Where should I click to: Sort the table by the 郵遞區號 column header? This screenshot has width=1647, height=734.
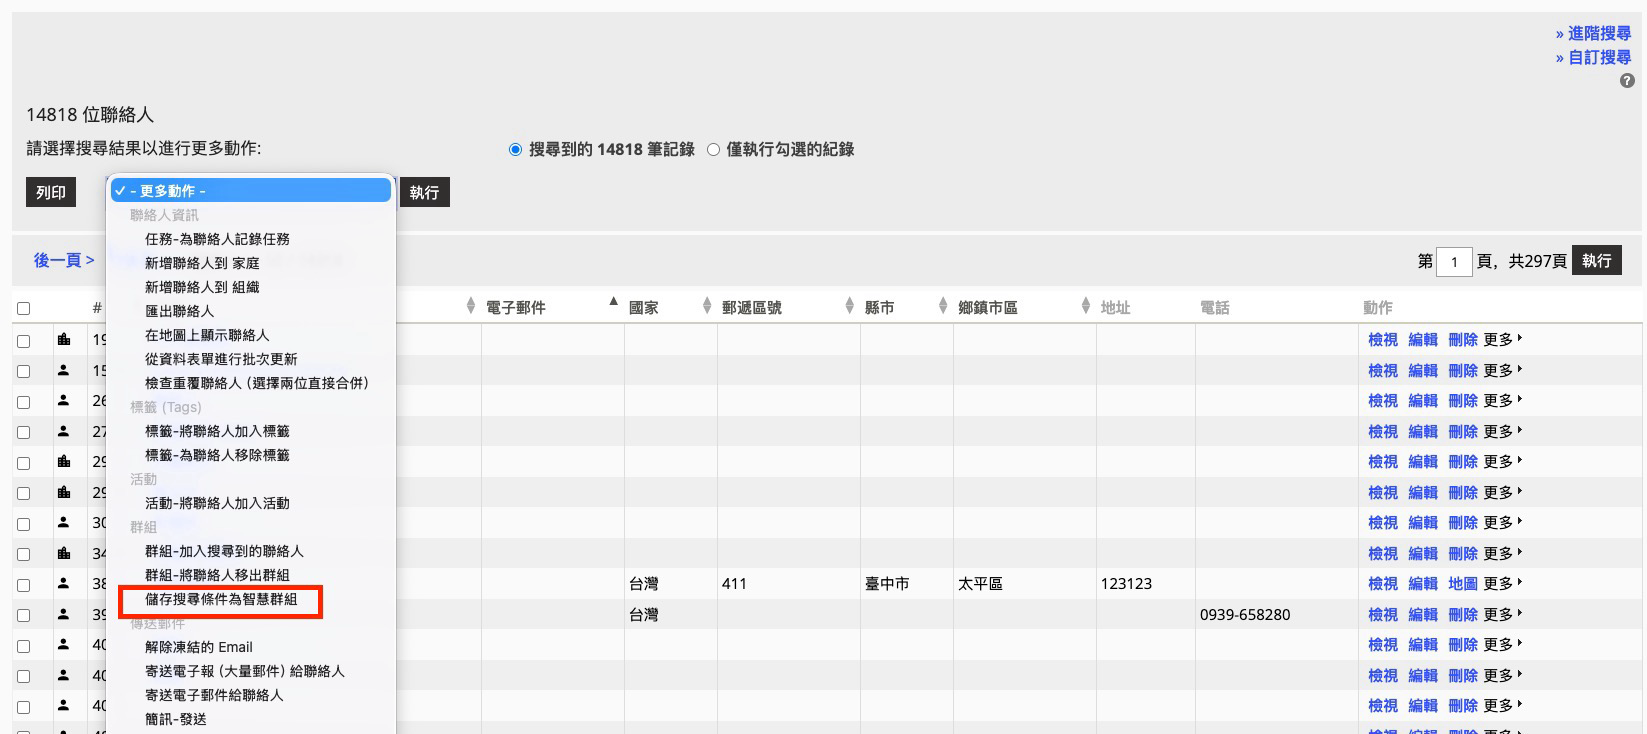[751, 308]
